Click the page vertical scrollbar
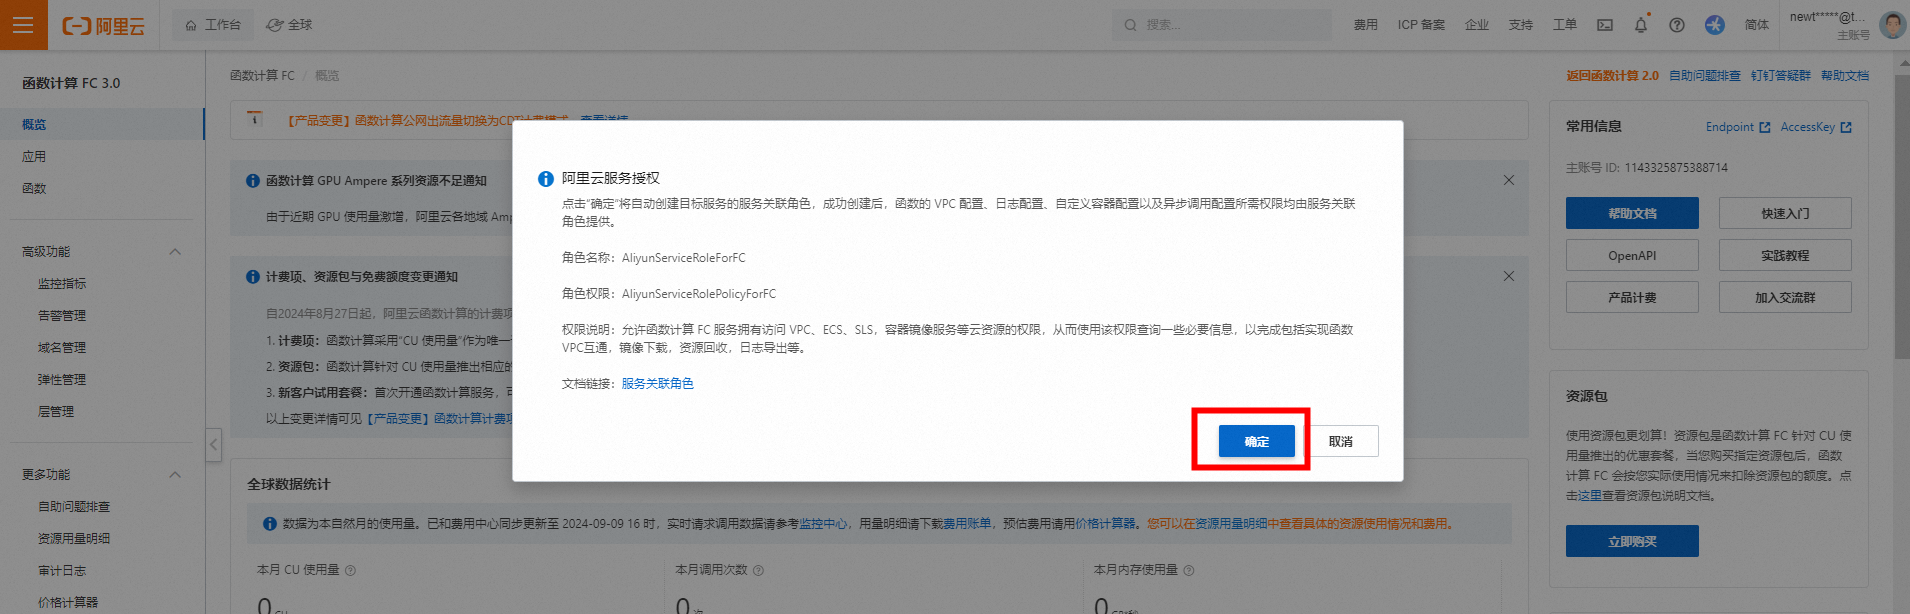 [1901, 216]
